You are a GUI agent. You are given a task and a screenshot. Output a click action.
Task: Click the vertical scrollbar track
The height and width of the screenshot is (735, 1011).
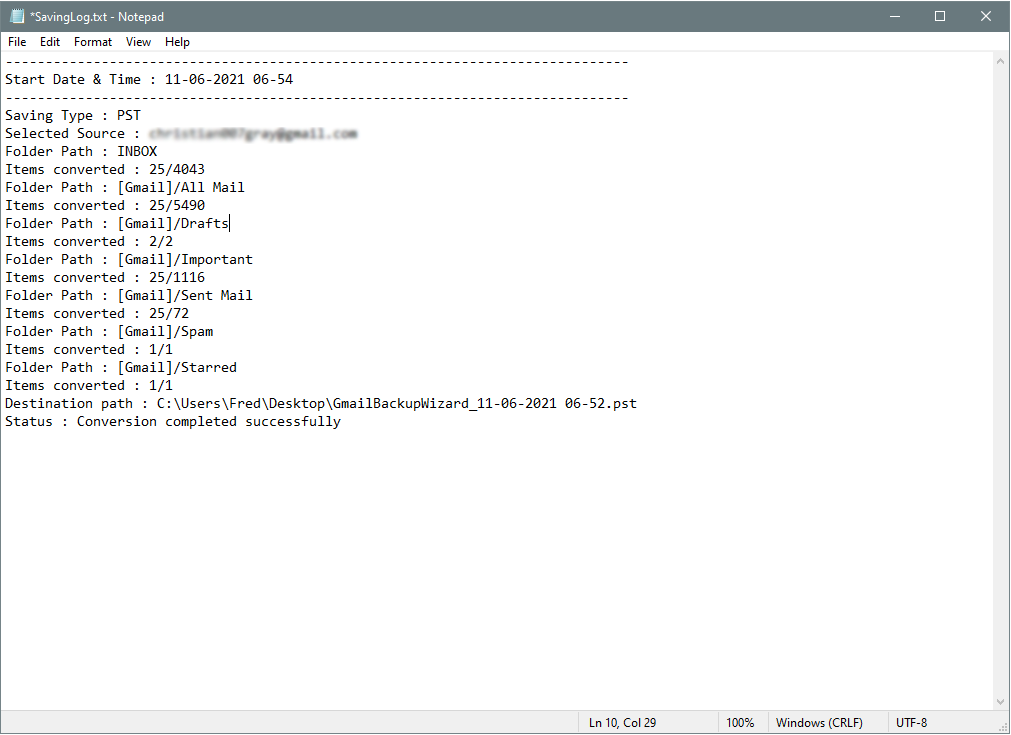click(1001, 380)
